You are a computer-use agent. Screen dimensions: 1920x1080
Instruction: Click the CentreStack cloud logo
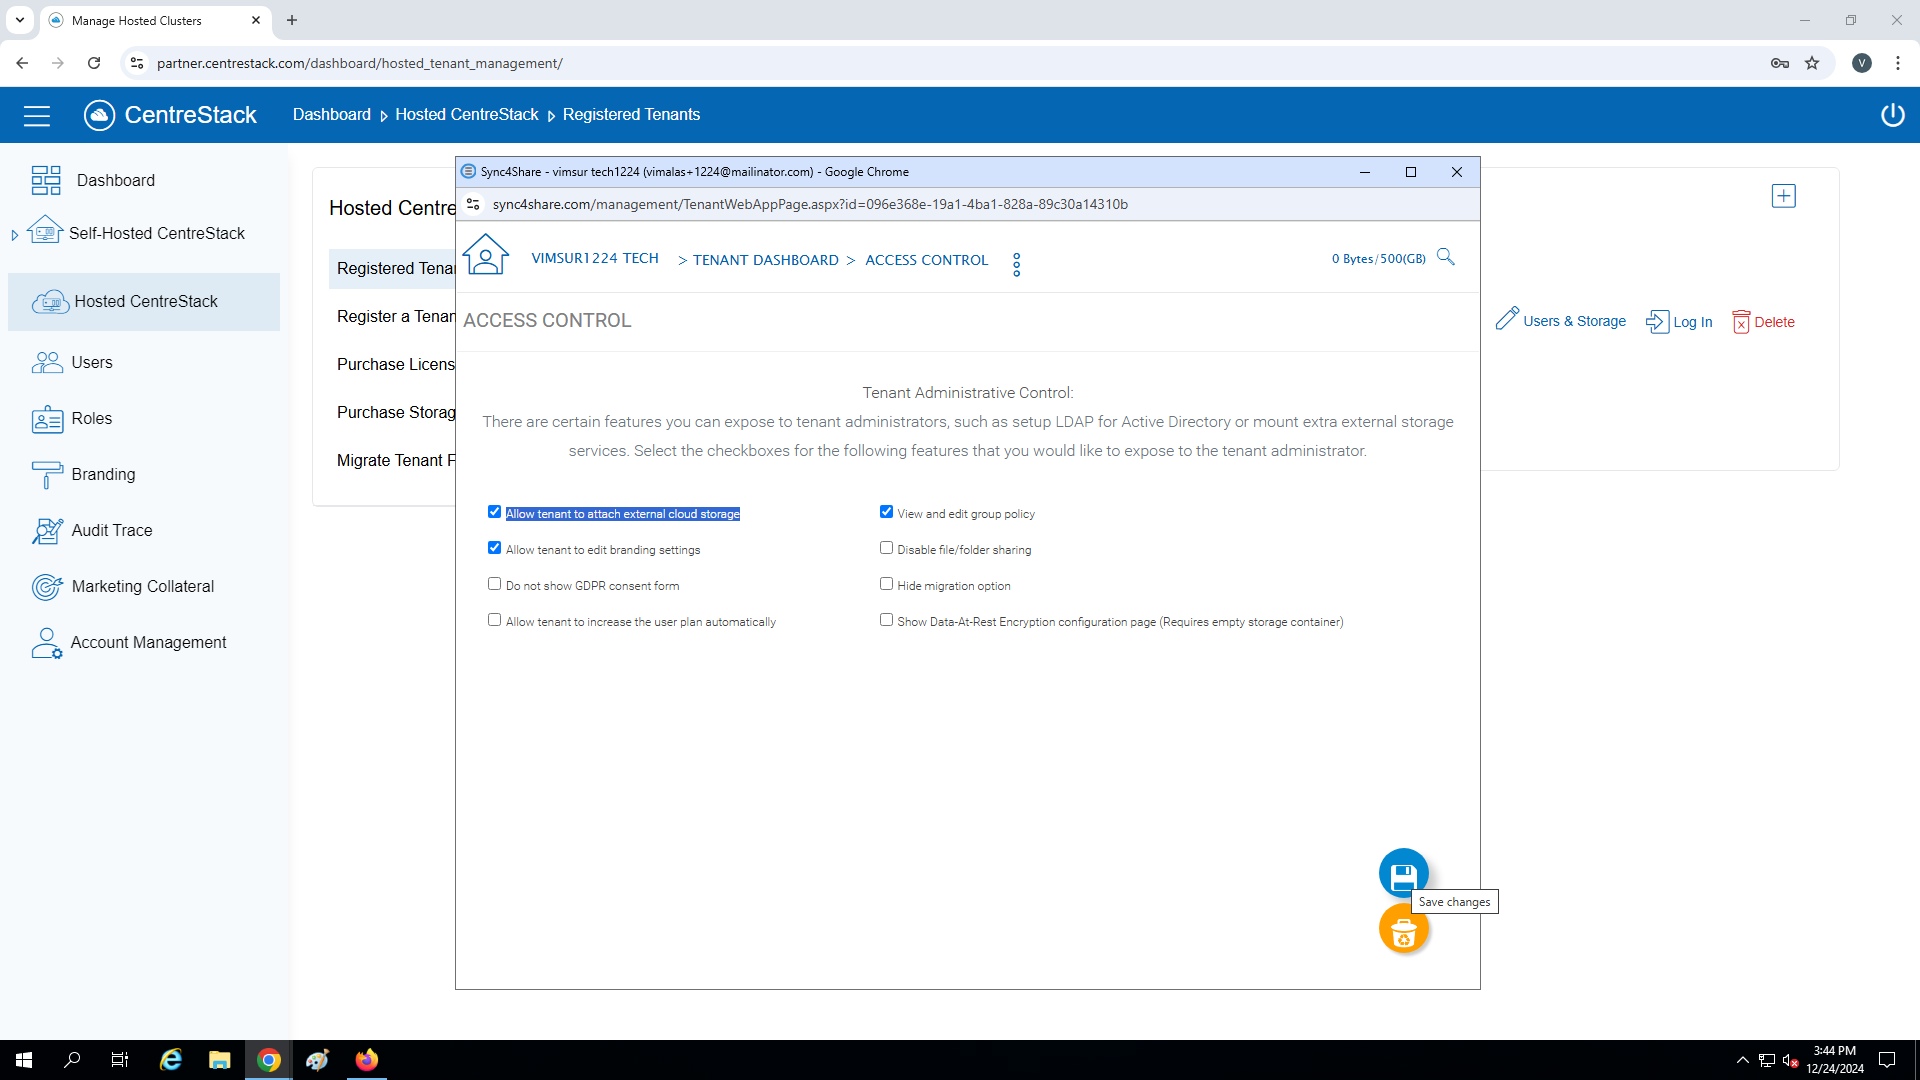[100, 115]
